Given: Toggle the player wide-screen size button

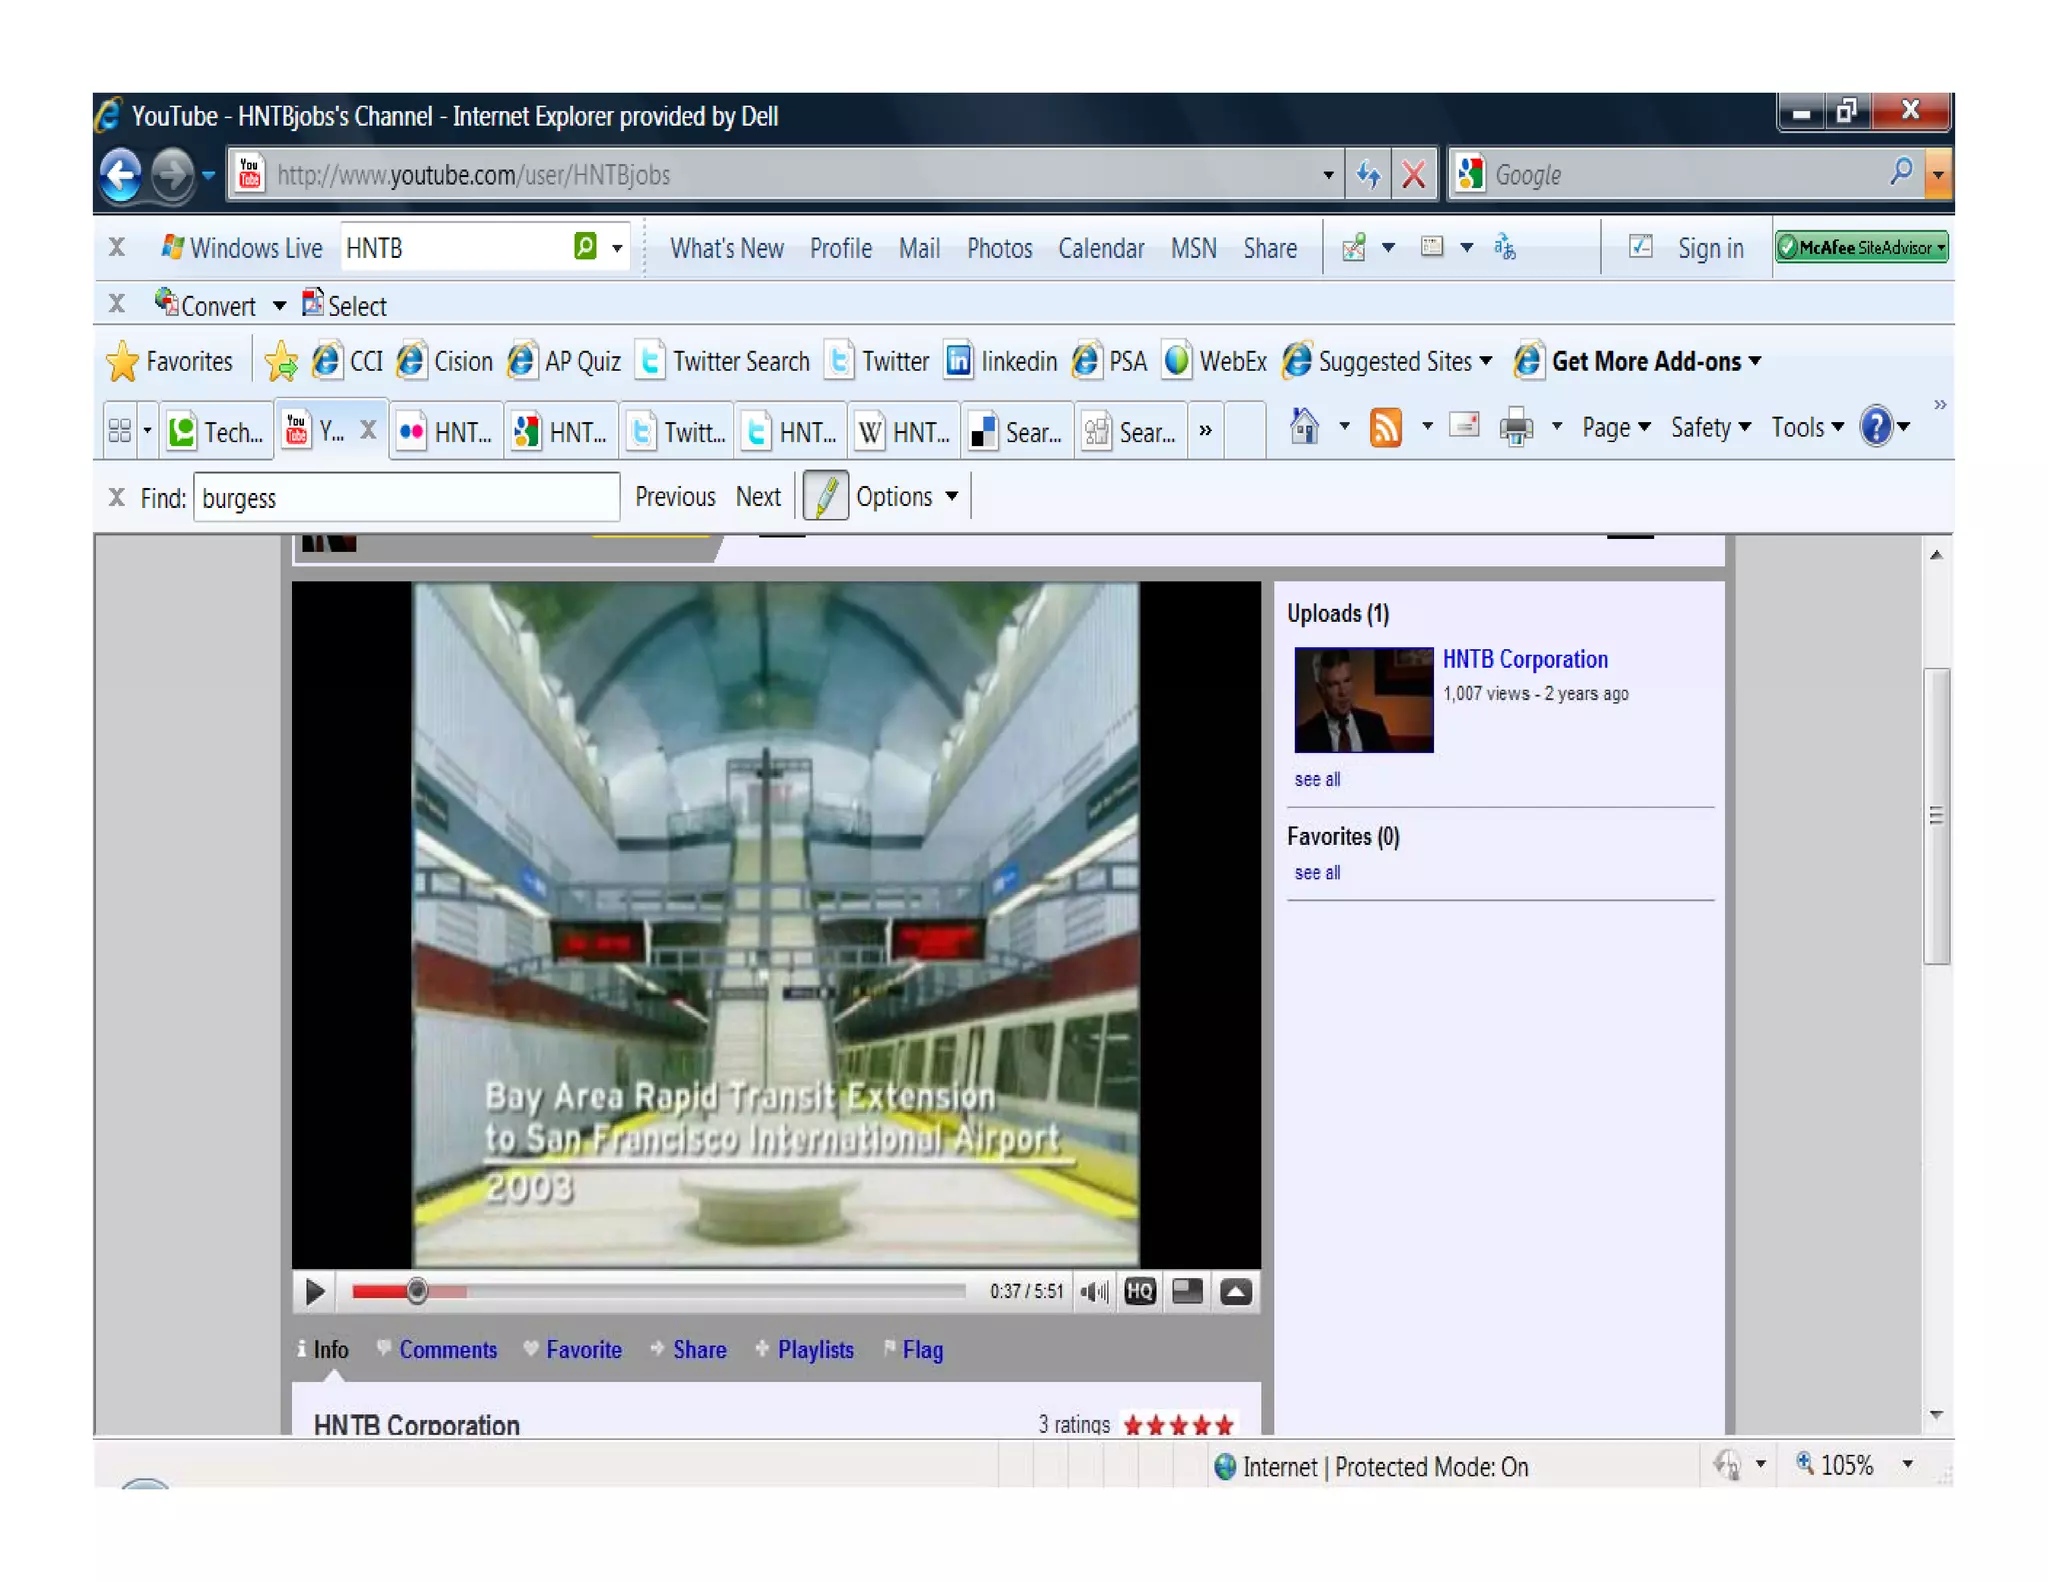Looking at the screenshot, I should click(x=1187, y=1291).
